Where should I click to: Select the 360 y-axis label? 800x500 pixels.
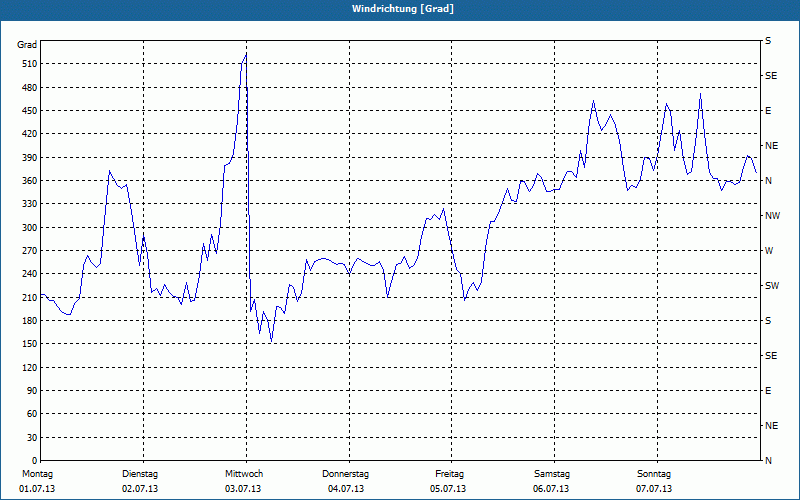29,181
